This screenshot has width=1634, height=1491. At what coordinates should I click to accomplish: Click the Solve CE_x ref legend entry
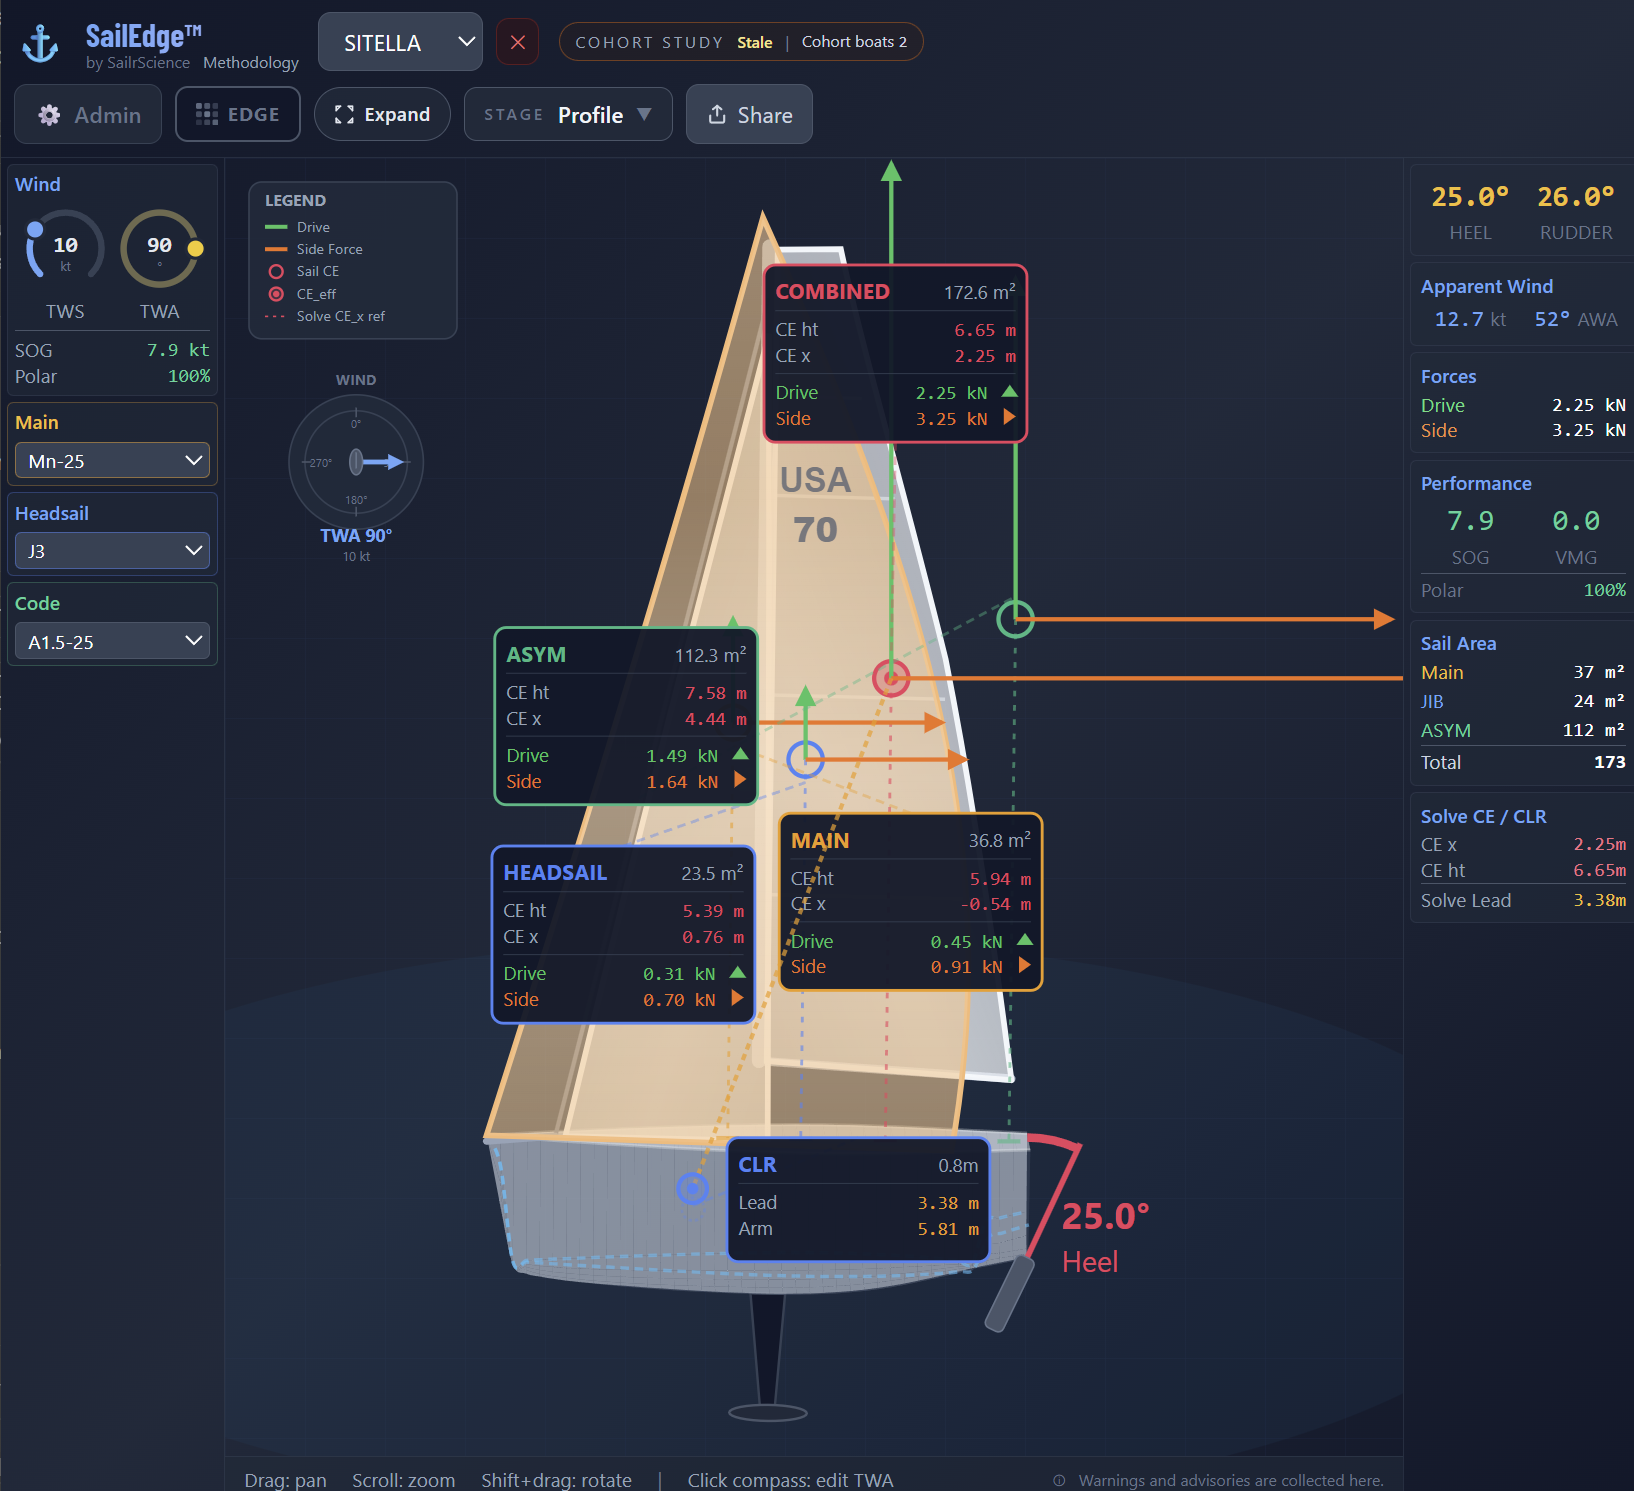[x=325, y=316]
